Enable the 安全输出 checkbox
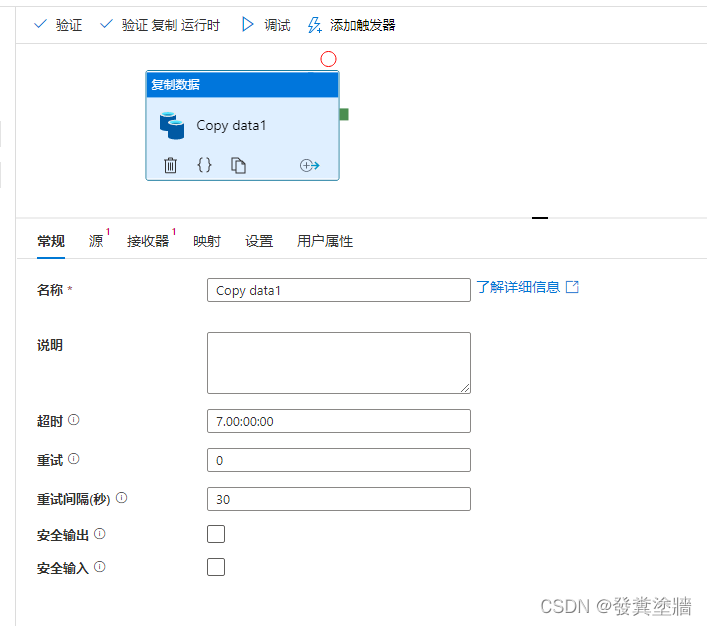707x626 pixels. click(216, 534)
